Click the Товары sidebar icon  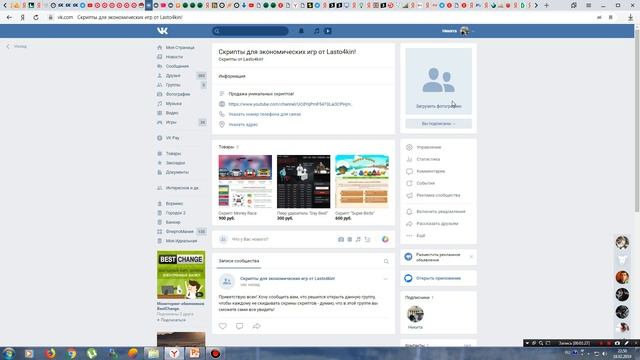(160, 153)
